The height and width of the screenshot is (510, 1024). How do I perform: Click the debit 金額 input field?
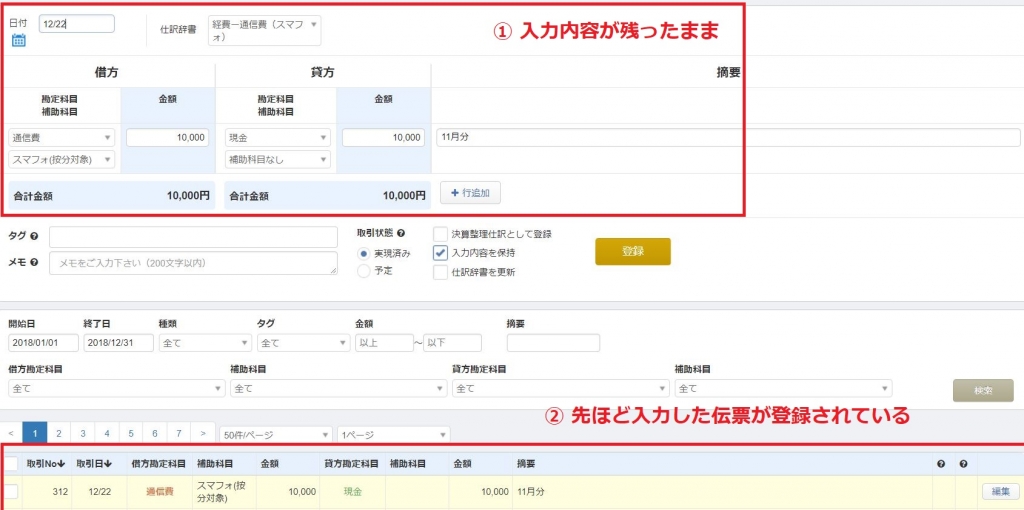[168, 138]
